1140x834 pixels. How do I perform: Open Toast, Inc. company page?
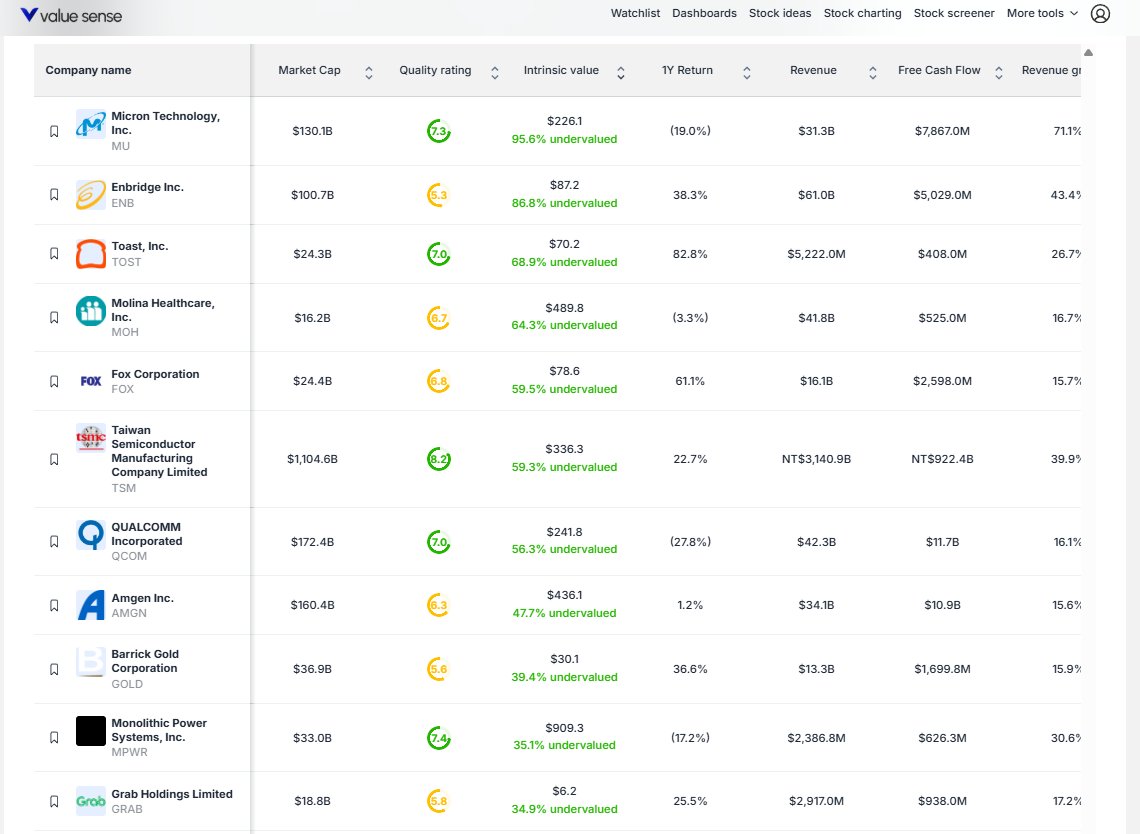click(x=140, y=246)
